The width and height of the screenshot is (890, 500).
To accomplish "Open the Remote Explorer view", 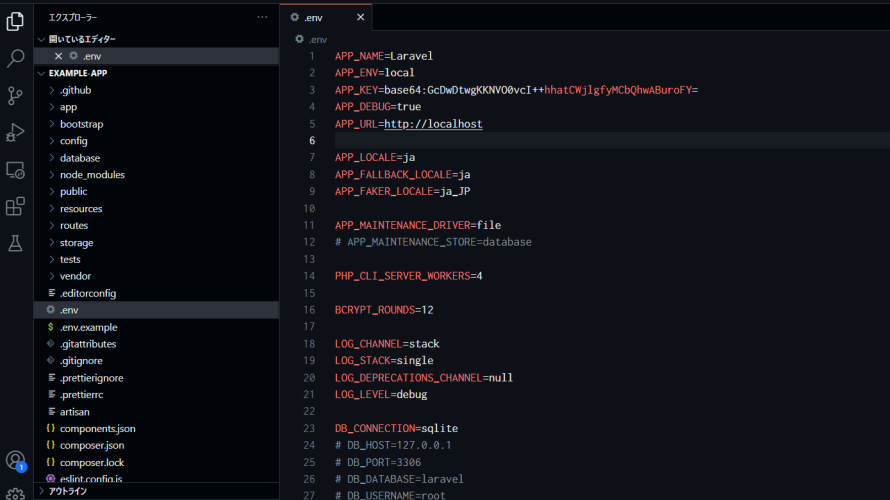I will pyautogui.click(x=15, y=170).
